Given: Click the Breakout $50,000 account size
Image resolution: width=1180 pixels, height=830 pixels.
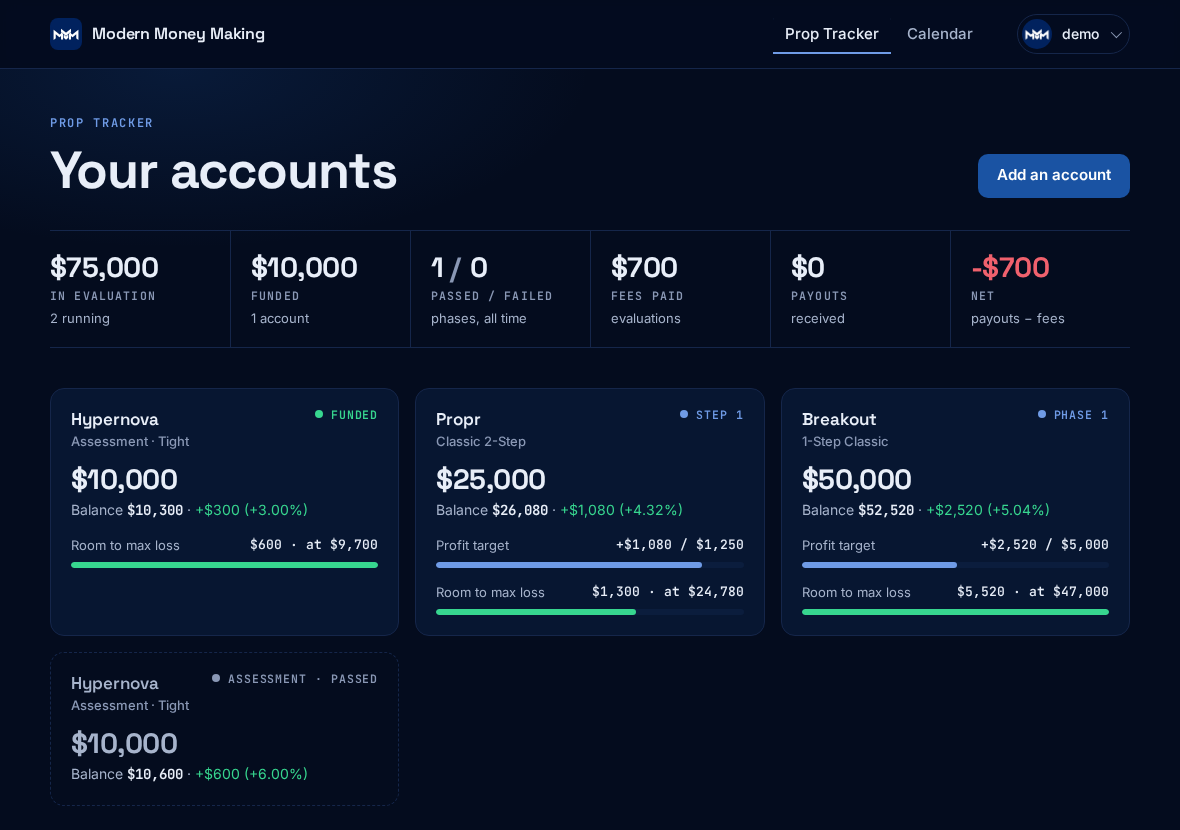Looking at the screenshot, I should [856, 479].
